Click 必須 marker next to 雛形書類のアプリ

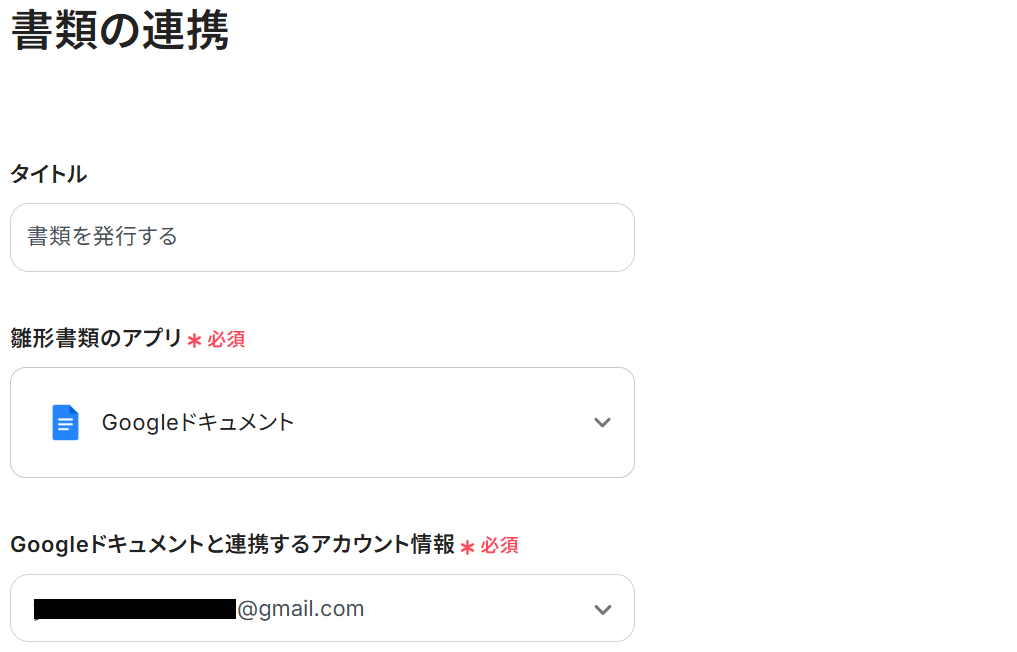[x=226, y=340]
